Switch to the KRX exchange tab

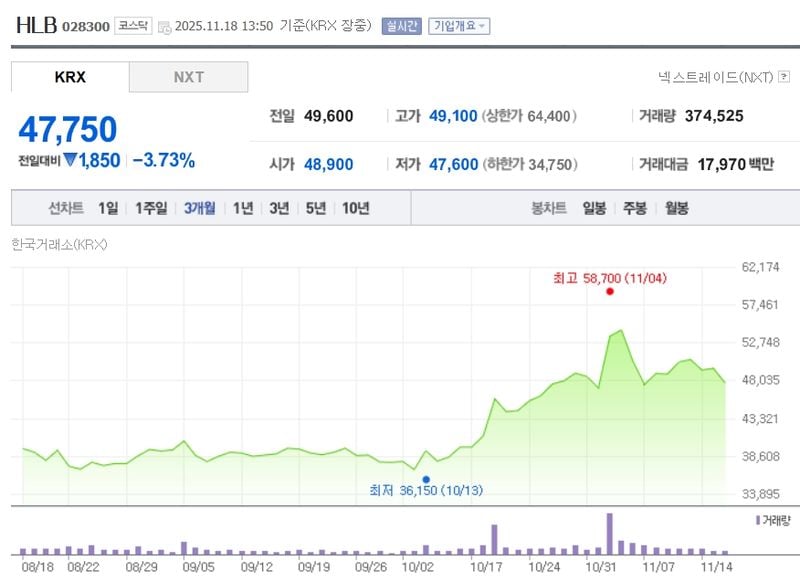tap(68, 76)
